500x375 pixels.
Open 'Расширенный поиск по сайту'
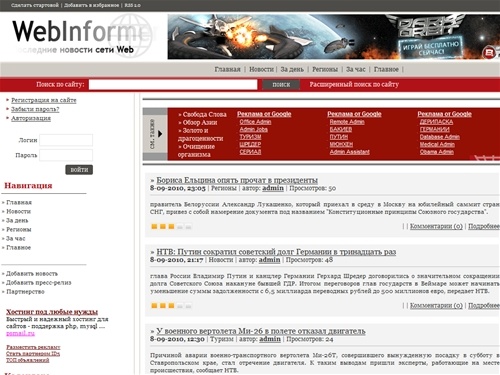[x=354, y=84]
